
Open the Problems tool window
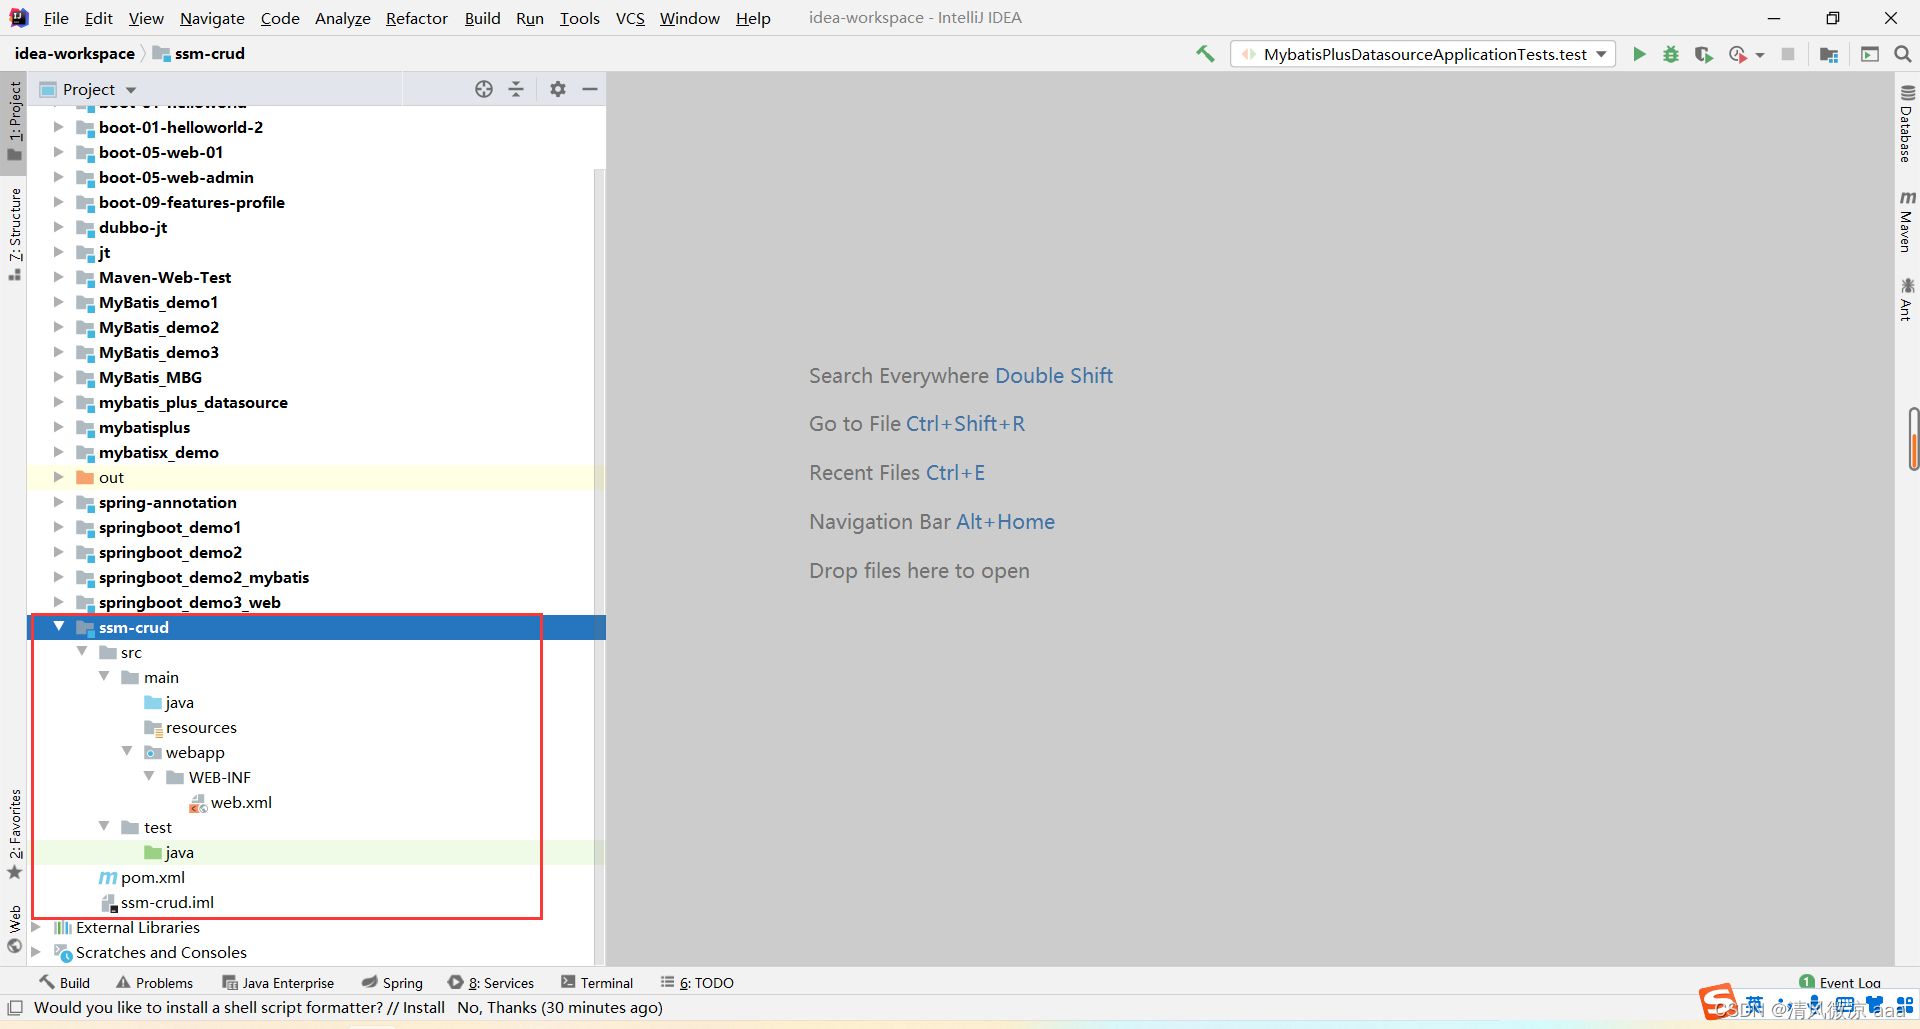coord(155,983)
